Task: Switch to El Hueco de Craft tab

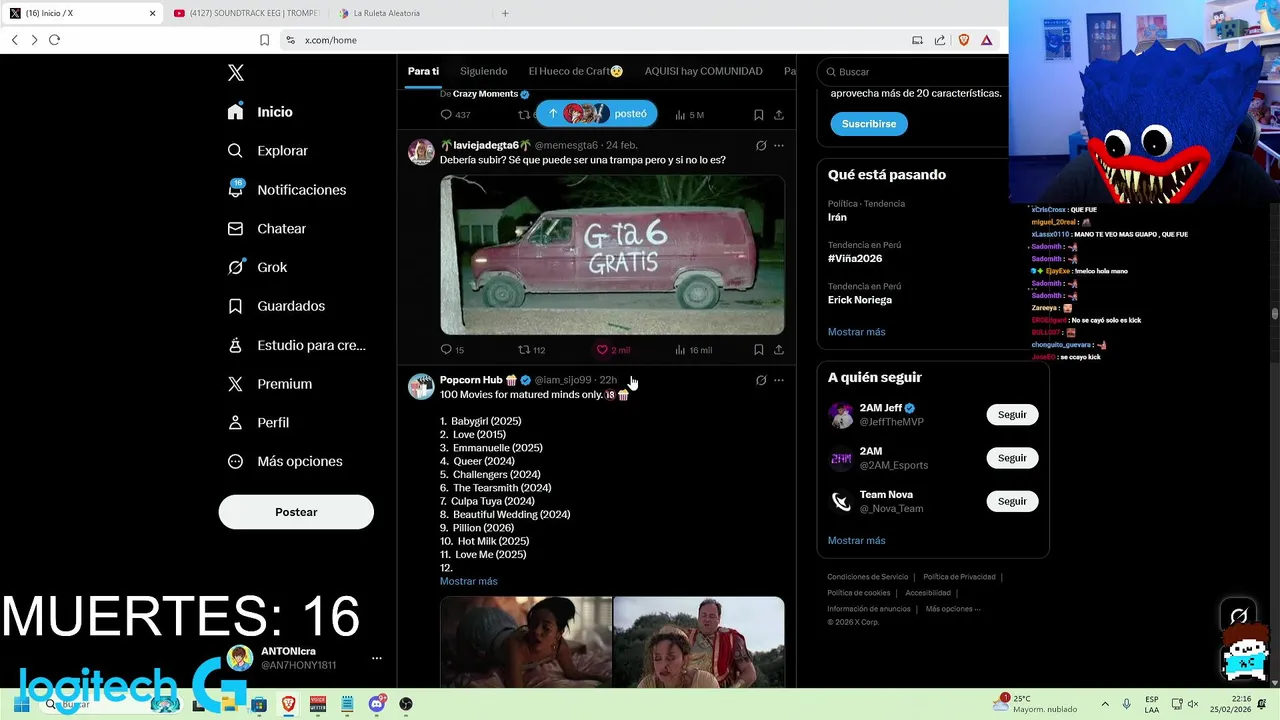Action: (x=576, y=71)
